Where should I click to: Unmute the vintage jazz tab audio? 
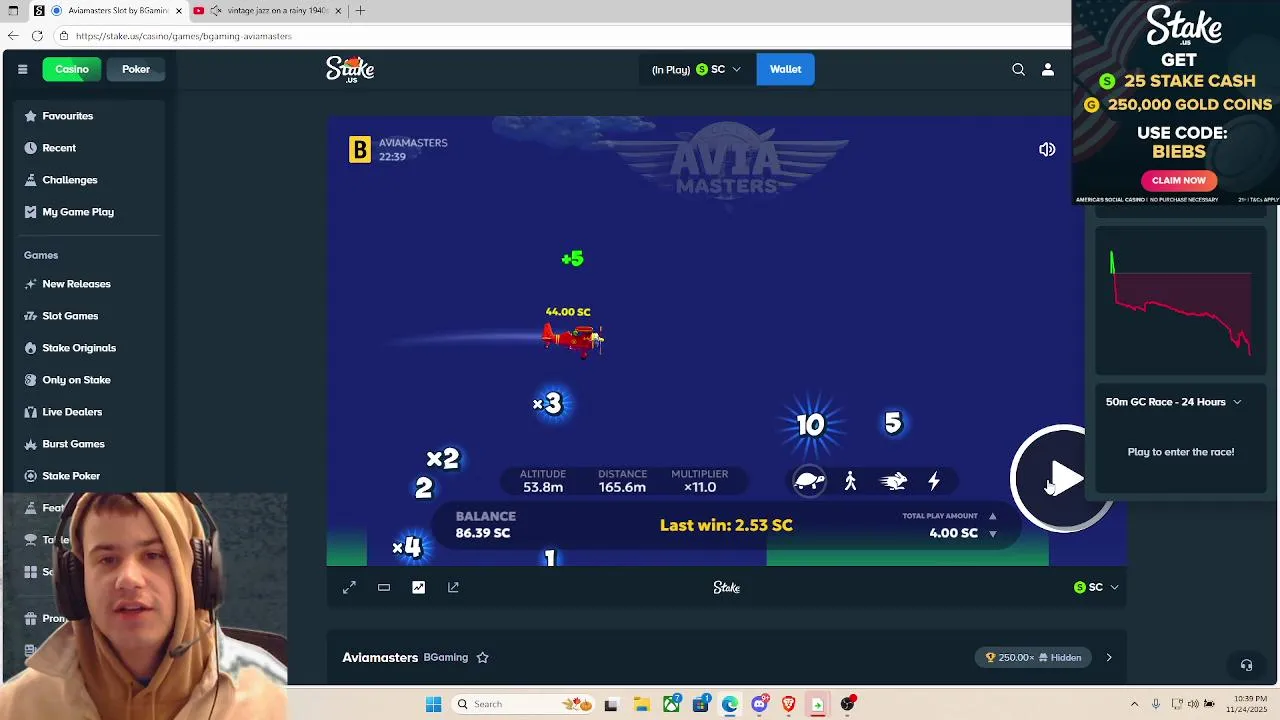216,10
